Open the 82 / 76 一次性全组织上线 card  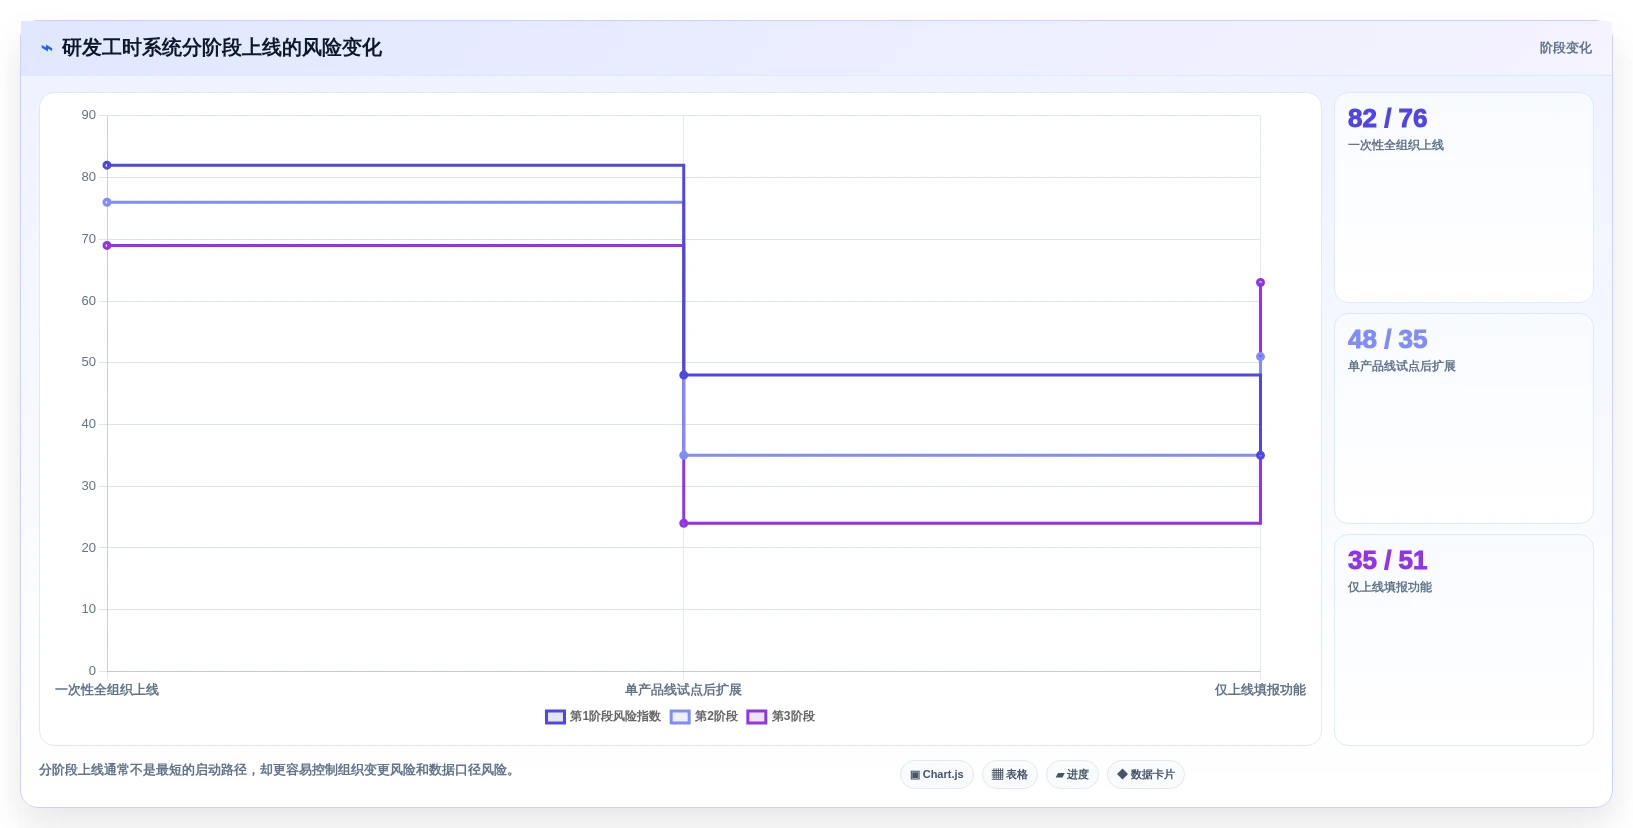pyautogui.click(x=1464, y=198)
